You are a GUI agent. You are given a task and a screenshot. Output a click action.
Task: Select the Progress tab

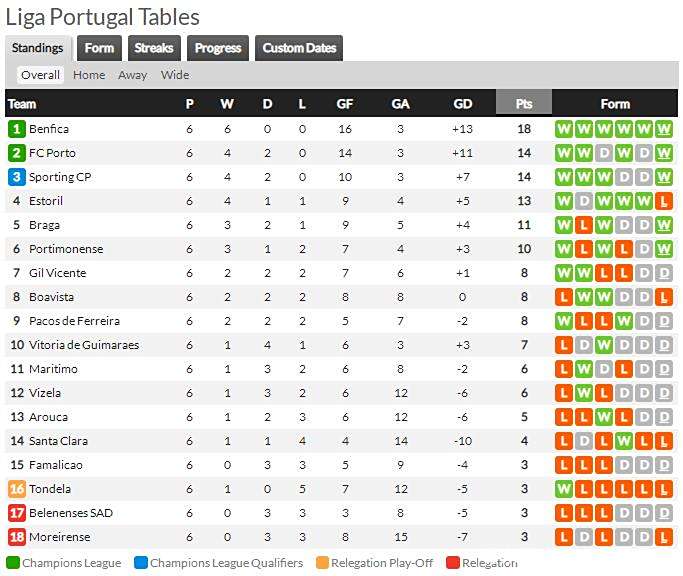coord(218,48)
